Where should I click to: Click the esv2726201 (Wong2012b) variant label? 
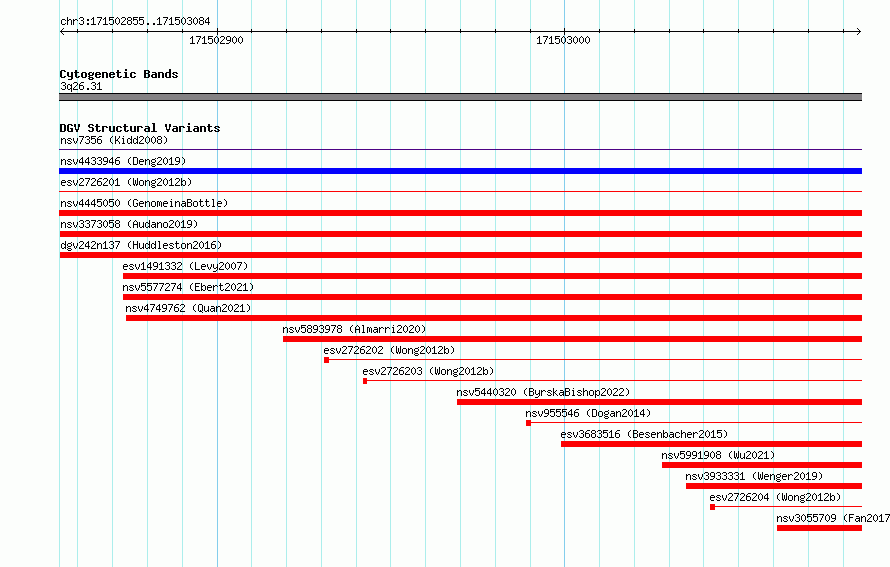(x=126, y=182)
